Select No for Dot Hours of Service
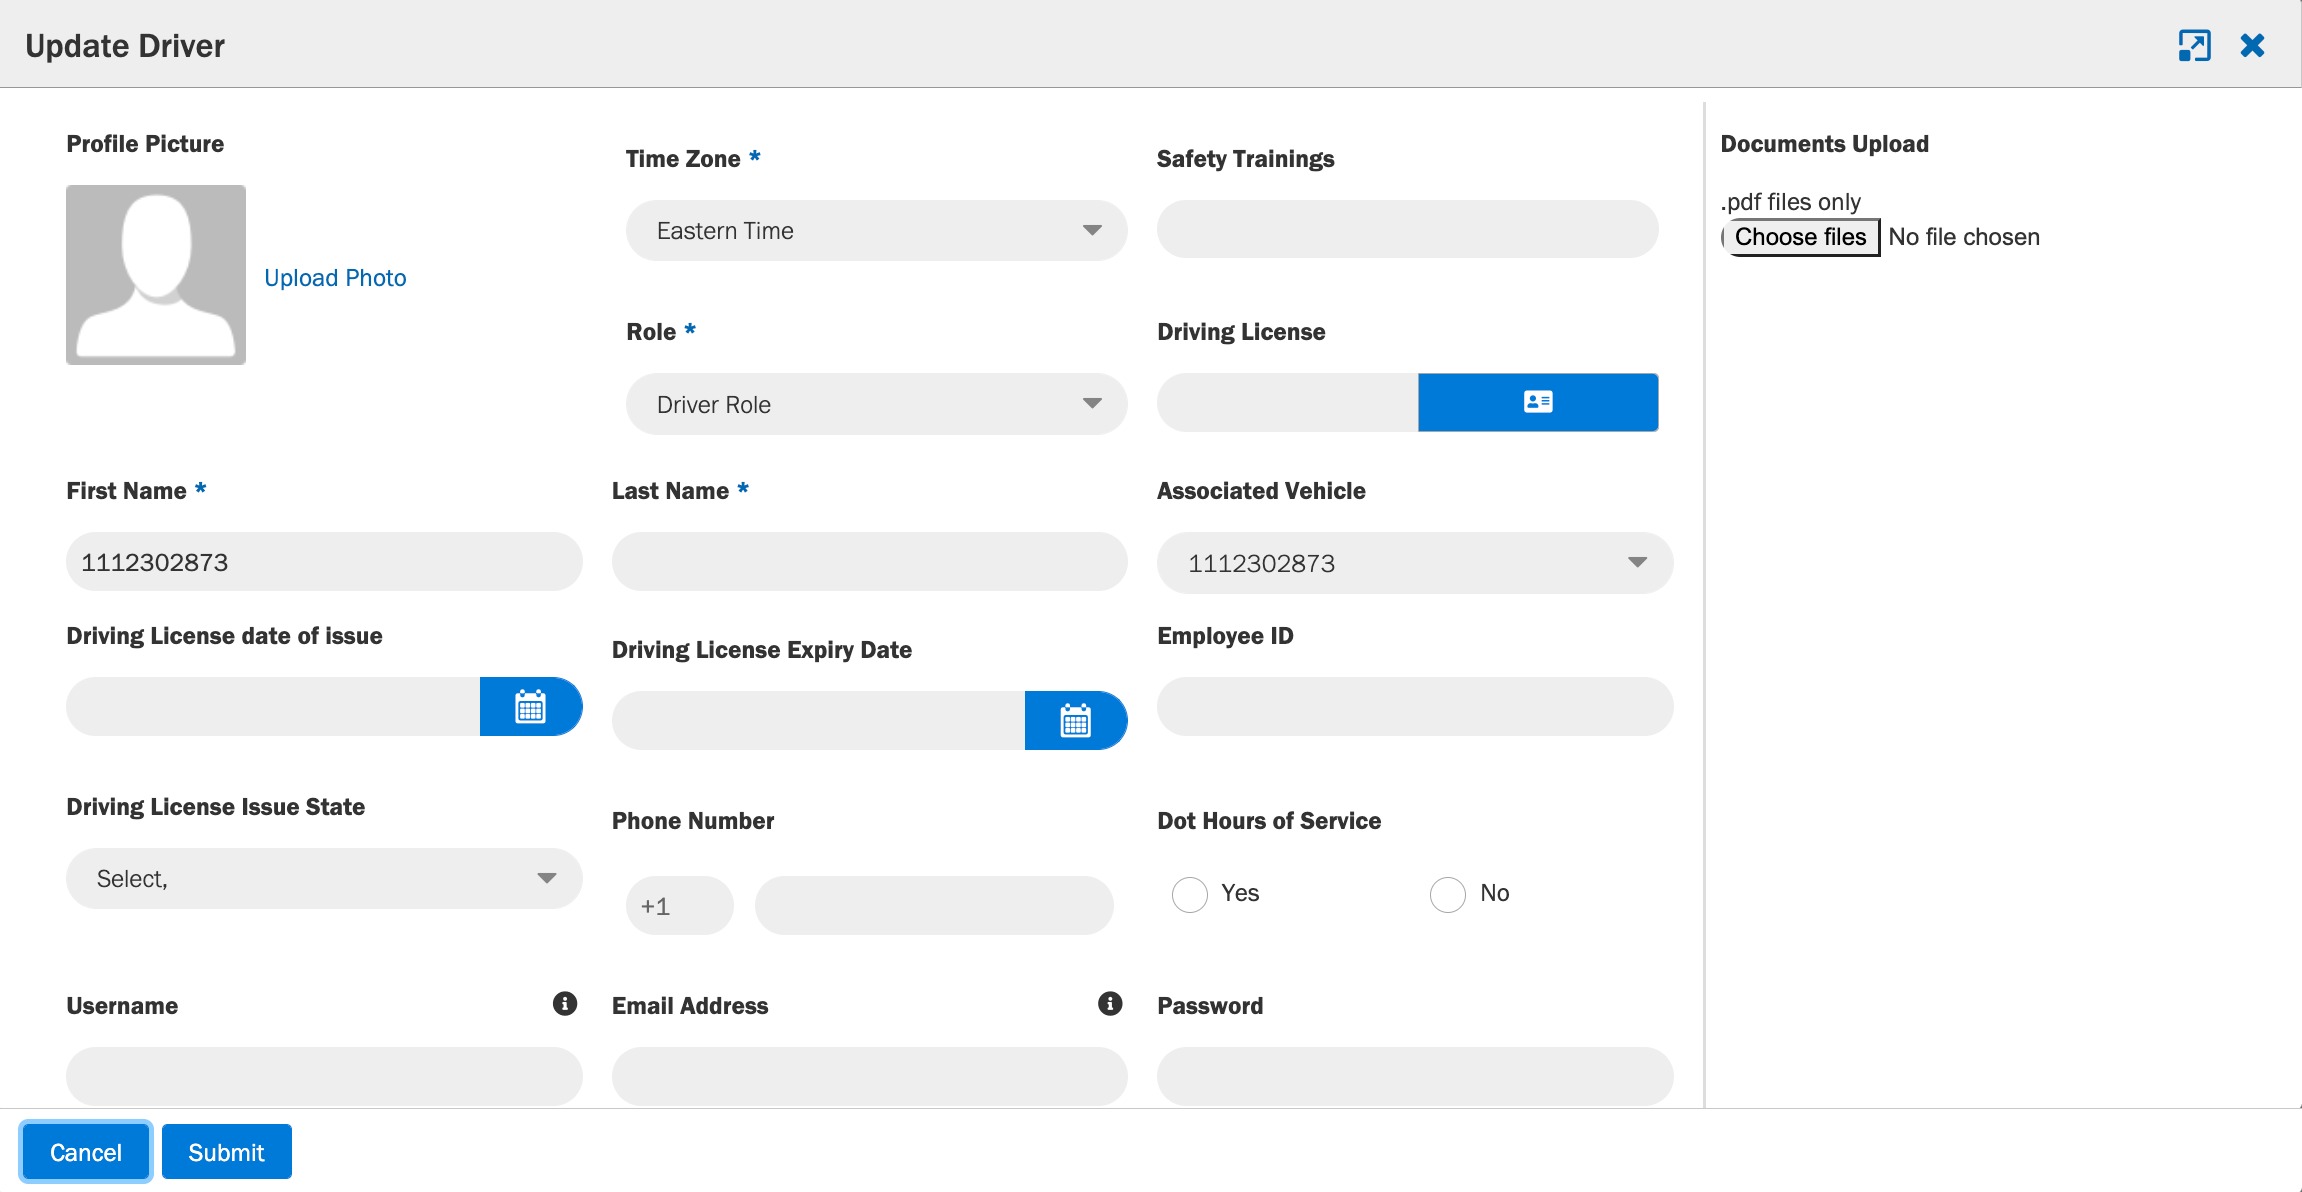This screenshot has height=1192, width=2302. coord(1448,894)
